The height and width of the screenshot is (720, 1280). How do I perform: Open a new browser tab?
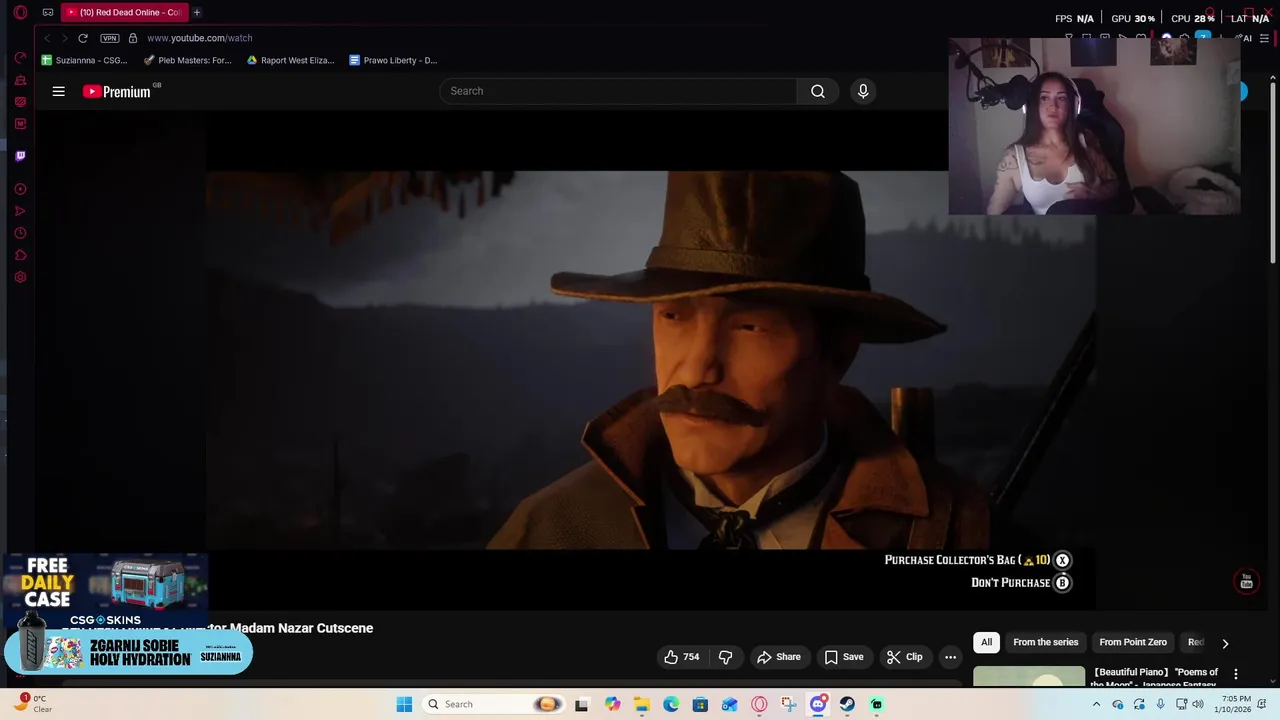point(197,12)
